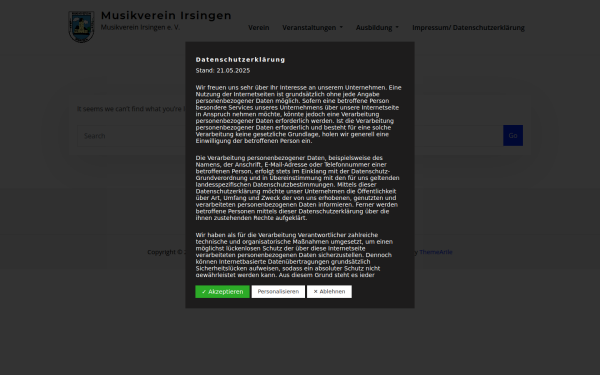The image size is (600, 375).
Task: Expand the Ausbildung dropdown menu
Action: tap(377, 28)
